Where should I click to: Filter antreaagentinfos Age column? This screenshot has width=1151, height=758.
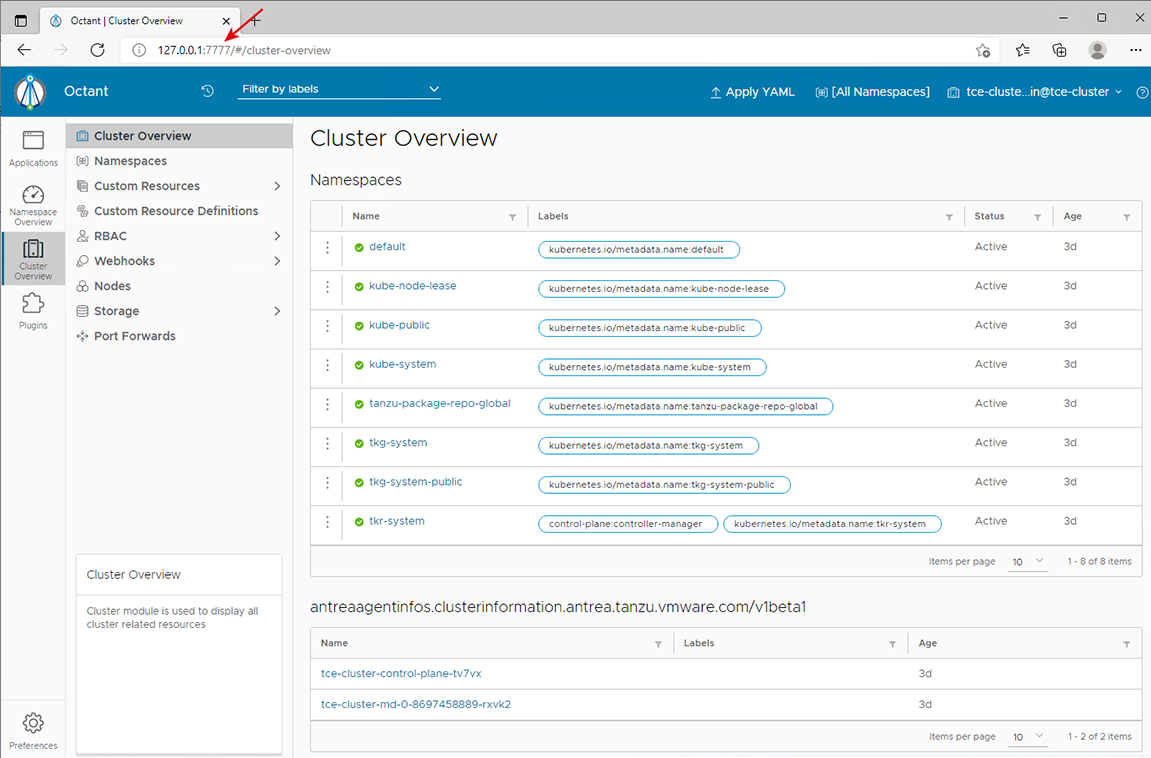click(x=1127, y=644)
